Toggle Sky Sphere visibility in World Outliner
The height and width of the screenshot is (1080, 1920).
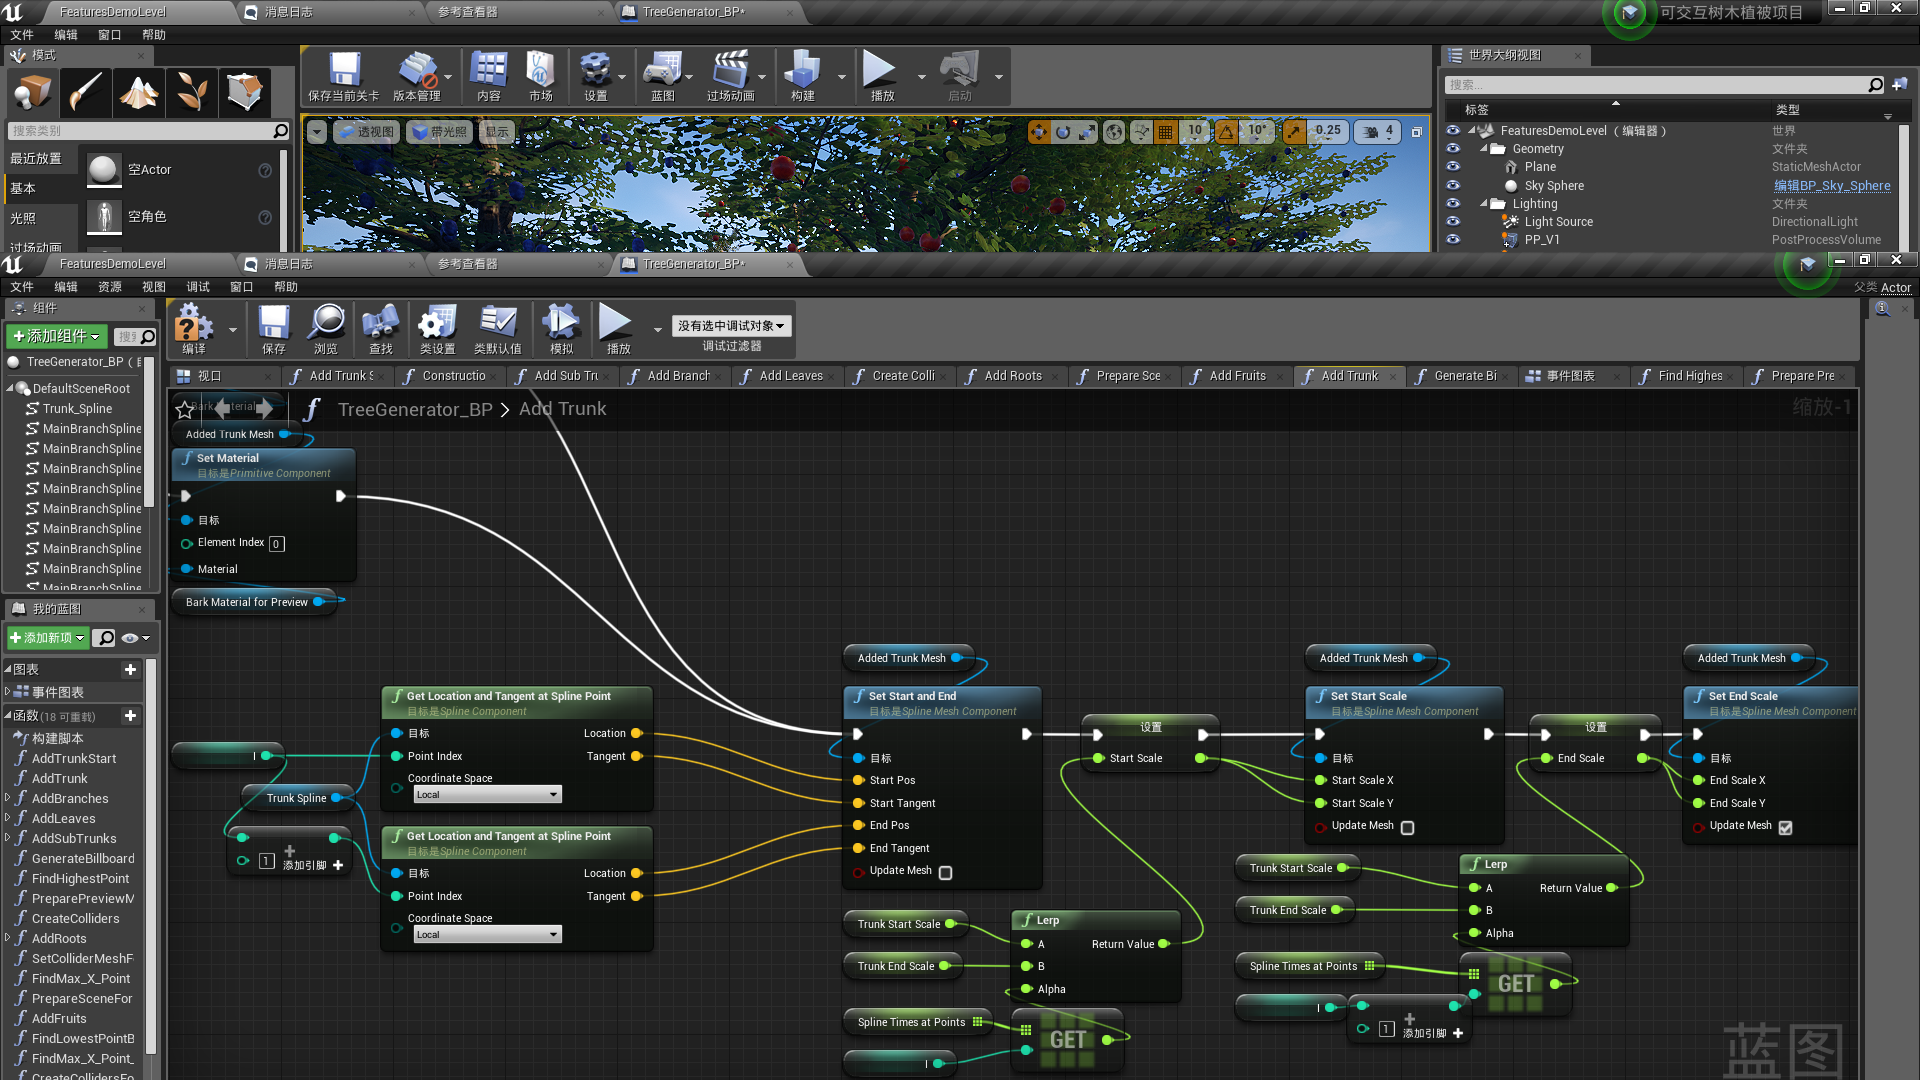[1453, 185]
